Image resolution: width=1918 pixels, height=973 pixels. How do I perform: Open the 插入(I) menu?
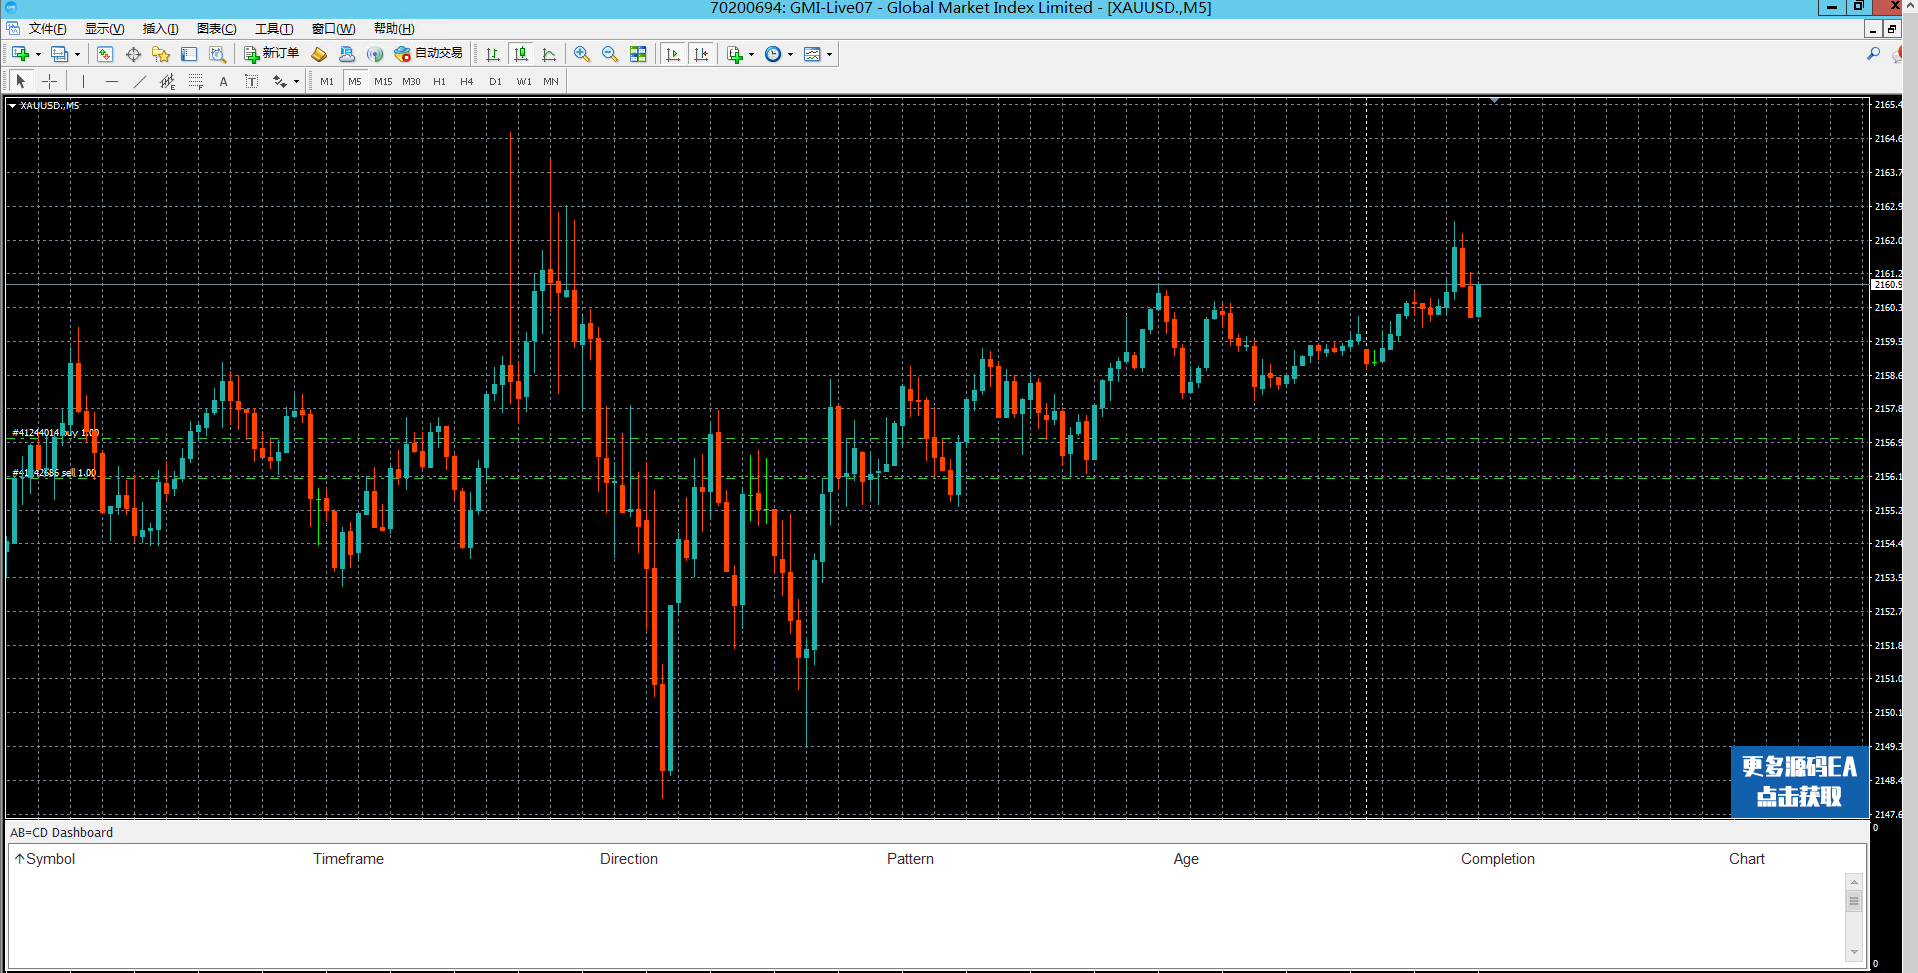click(160, 28)
